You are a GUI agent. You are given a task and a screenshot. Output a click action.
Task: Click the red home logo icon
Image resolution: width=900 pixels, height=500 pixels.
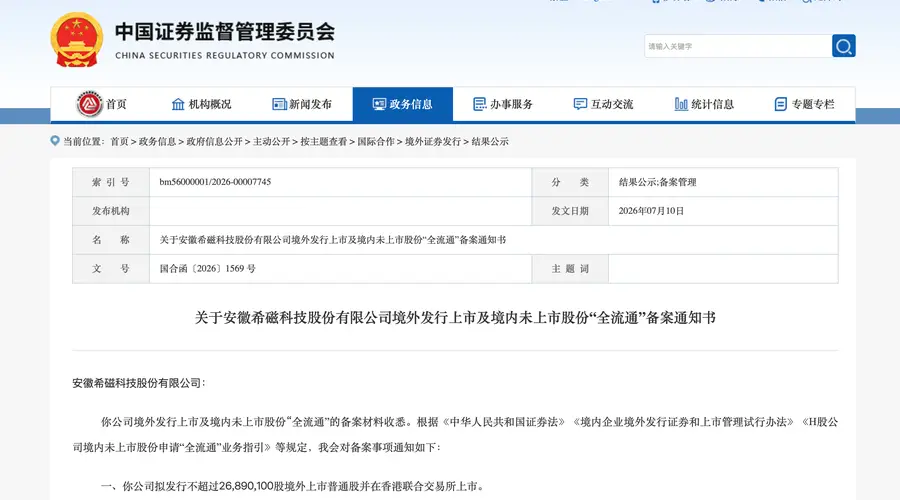[x=89, y=104]
